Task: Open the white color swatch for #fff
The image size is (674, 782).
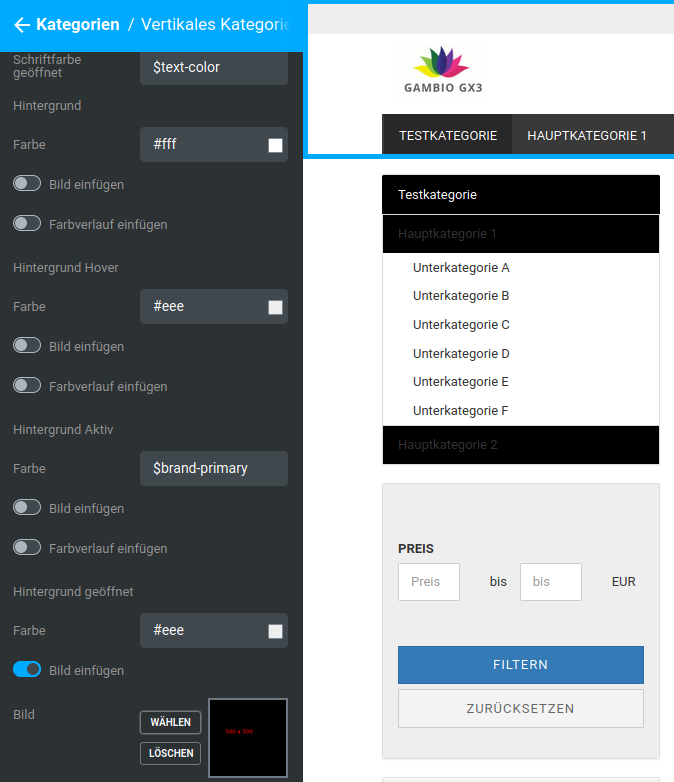Action: pos(275,145)
